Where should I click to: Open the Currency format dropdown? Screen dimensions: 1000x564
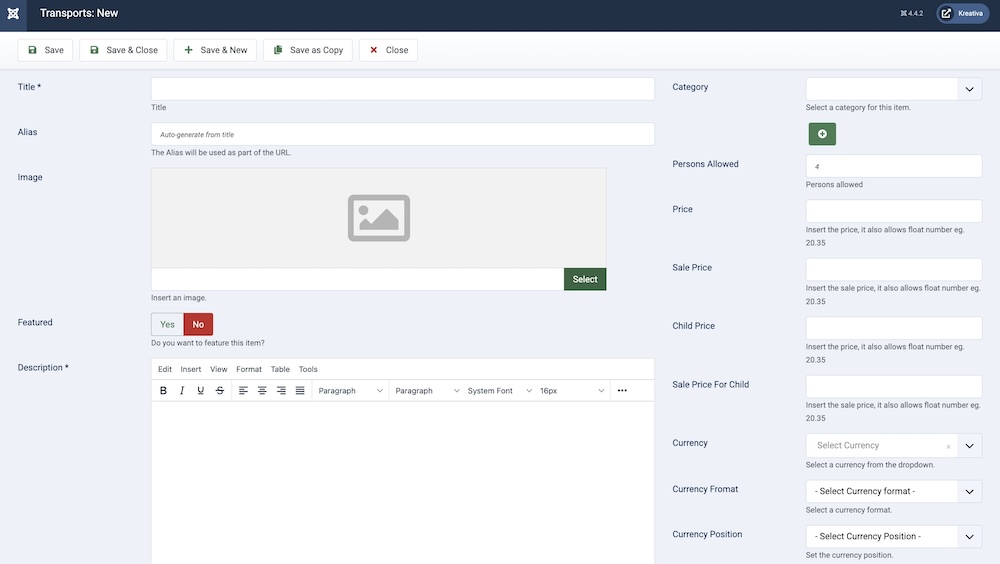click(893, 492)
